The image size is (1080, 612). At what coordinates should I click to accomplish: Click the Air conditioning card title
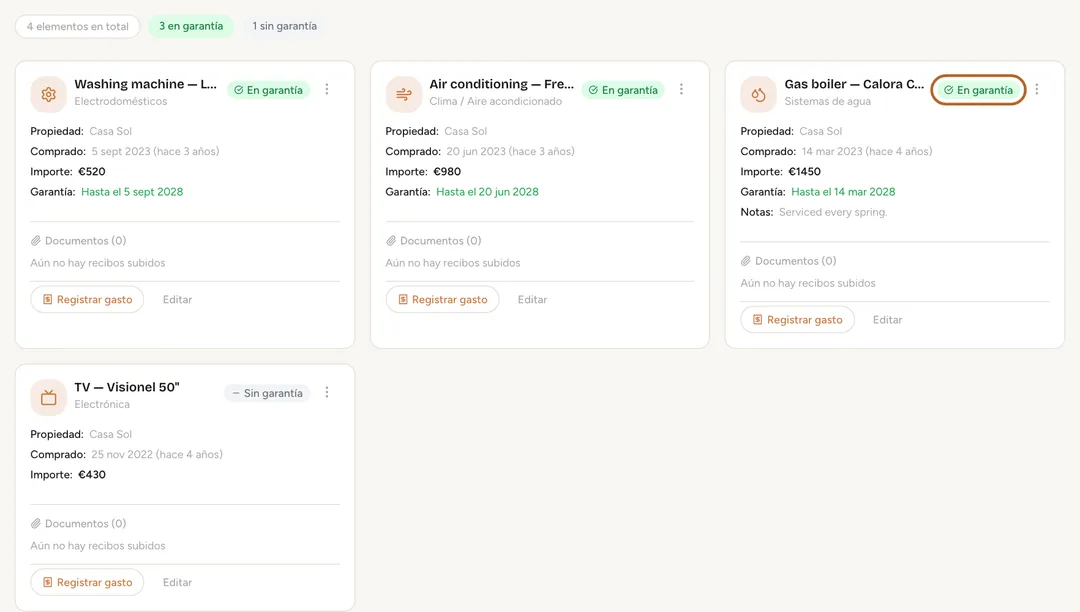click(x=501, y=84)
